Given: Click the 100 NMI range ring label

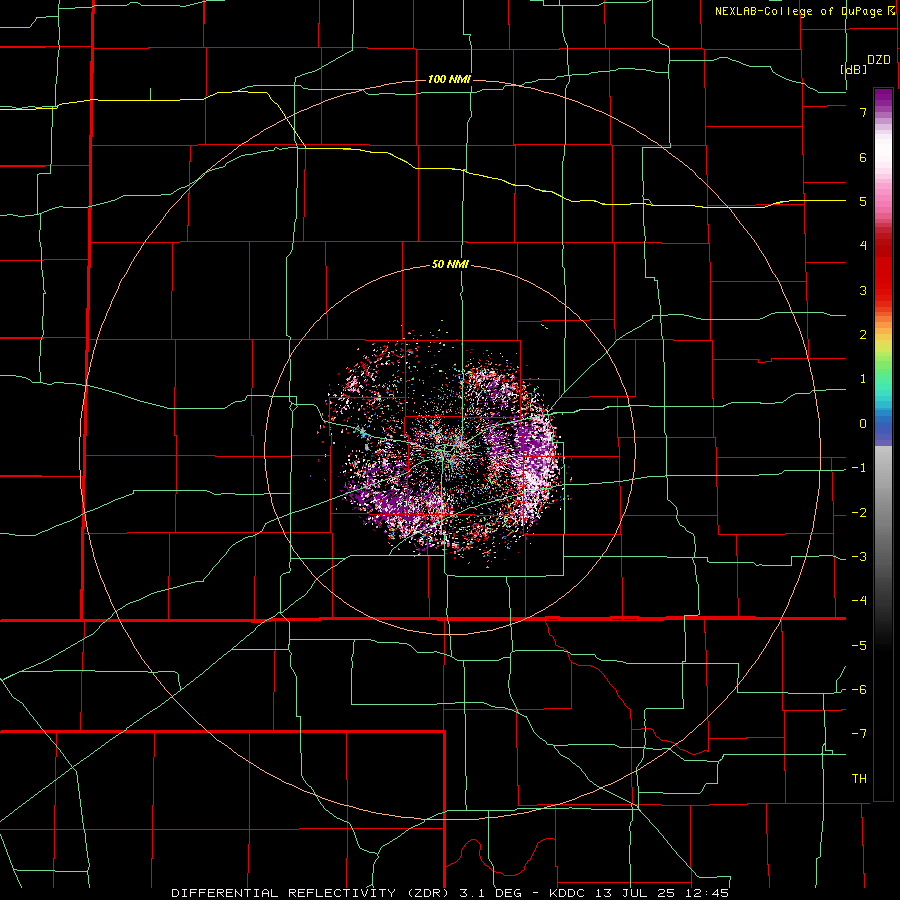Looking at the screenshot, I should pyautogui.click(x=449, y=79).
